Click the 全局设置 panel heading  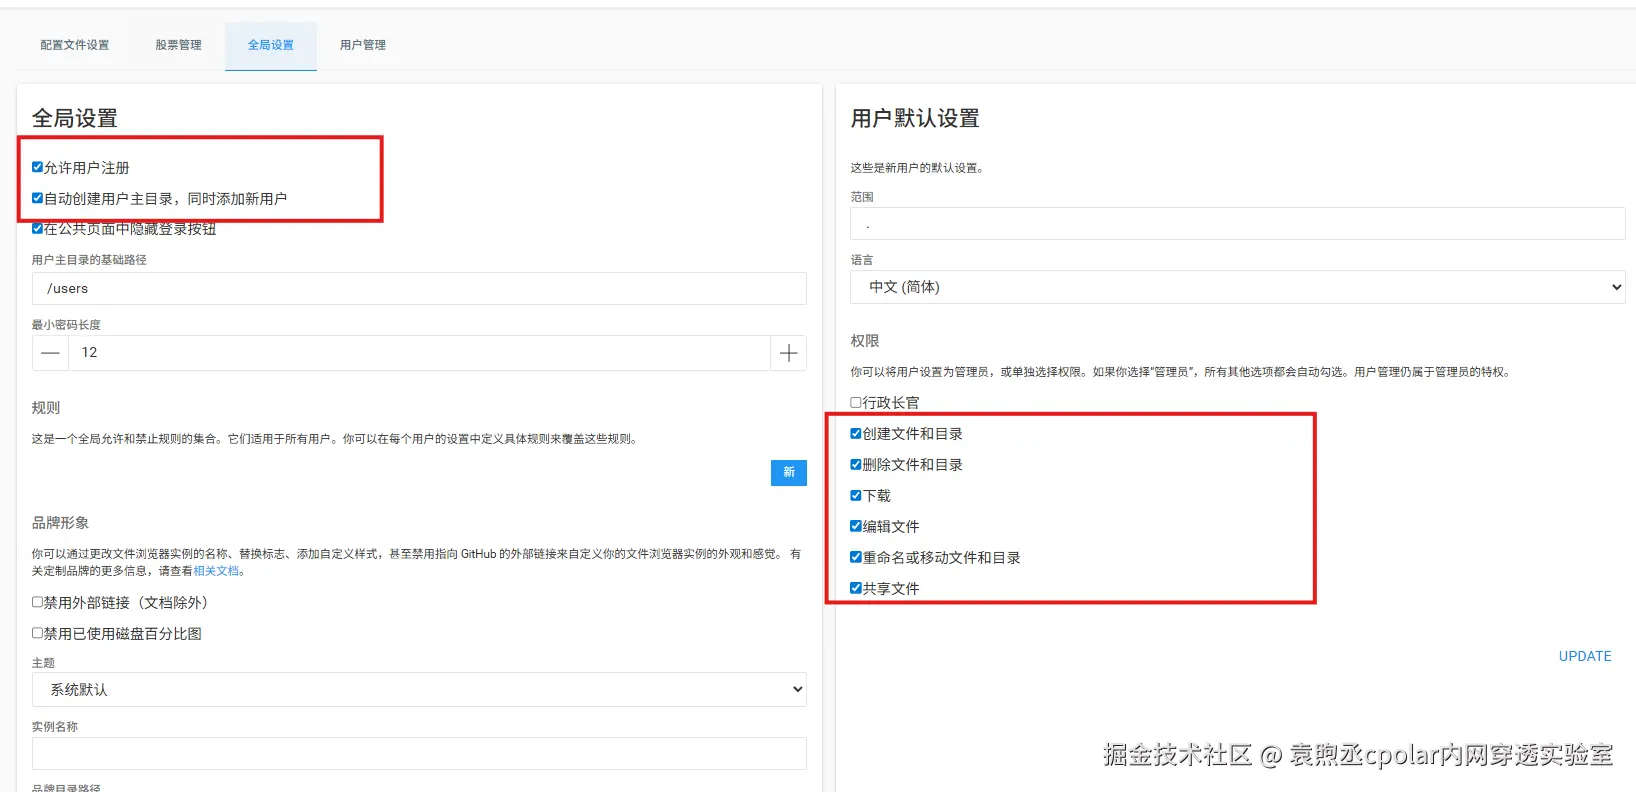(75, 118)
